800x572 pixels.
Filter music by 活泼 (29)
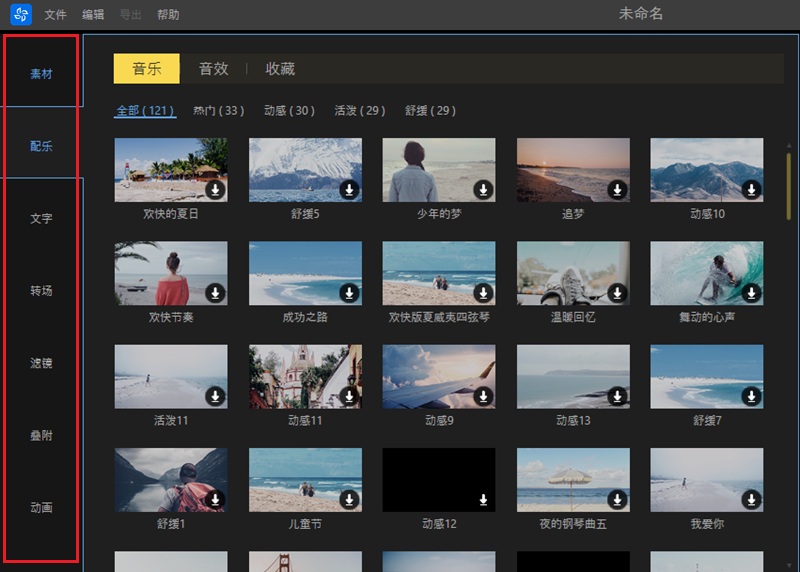click(x=360, y=111)
